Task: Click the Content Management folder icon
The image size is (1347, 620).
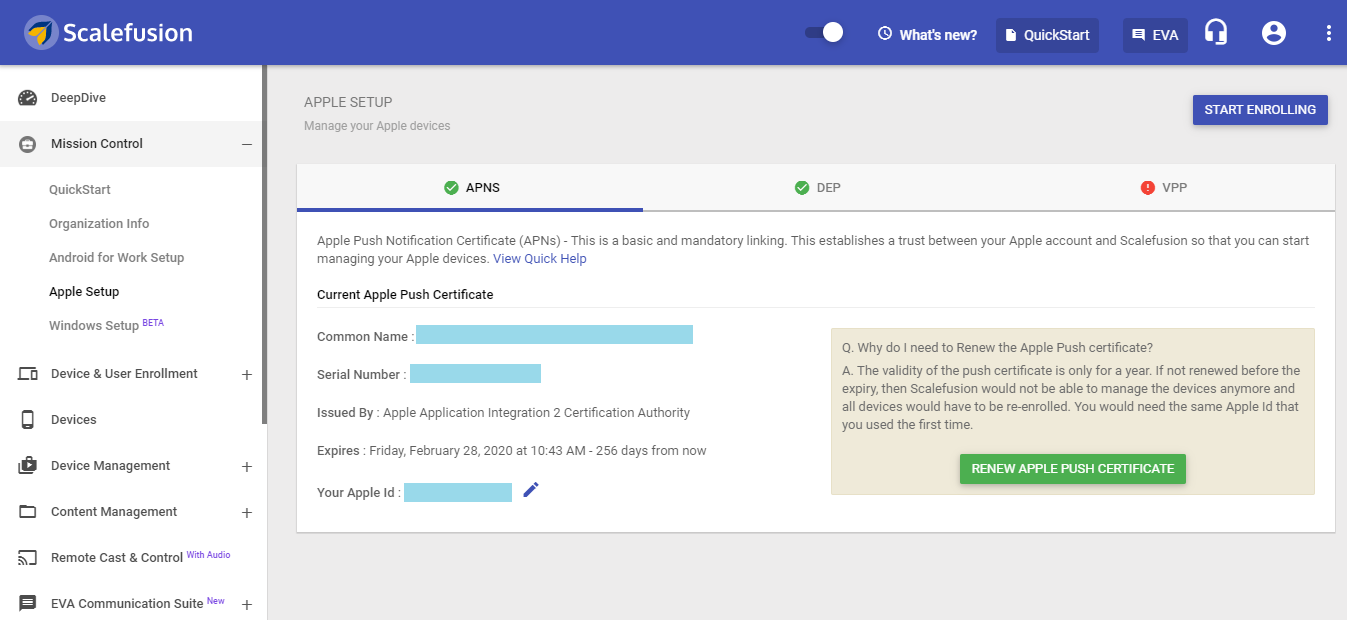Action: (x=28, y=512)
